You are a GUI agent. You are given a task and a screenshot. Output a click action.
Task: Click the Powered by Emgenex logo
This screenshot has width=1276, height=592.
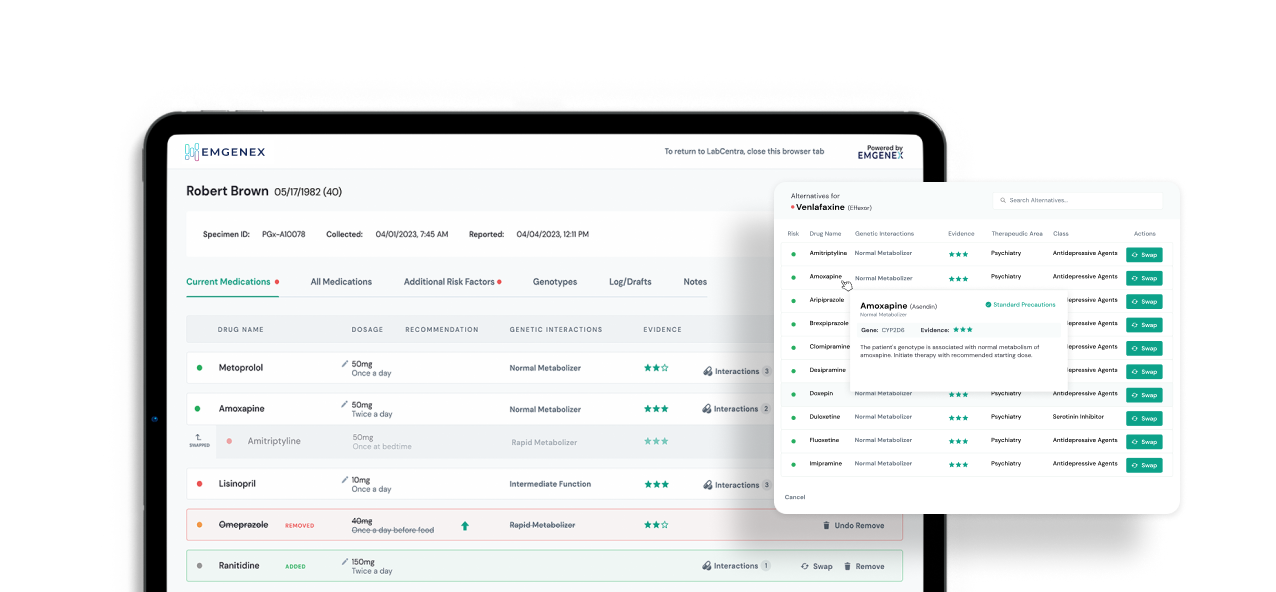(880, 152)
